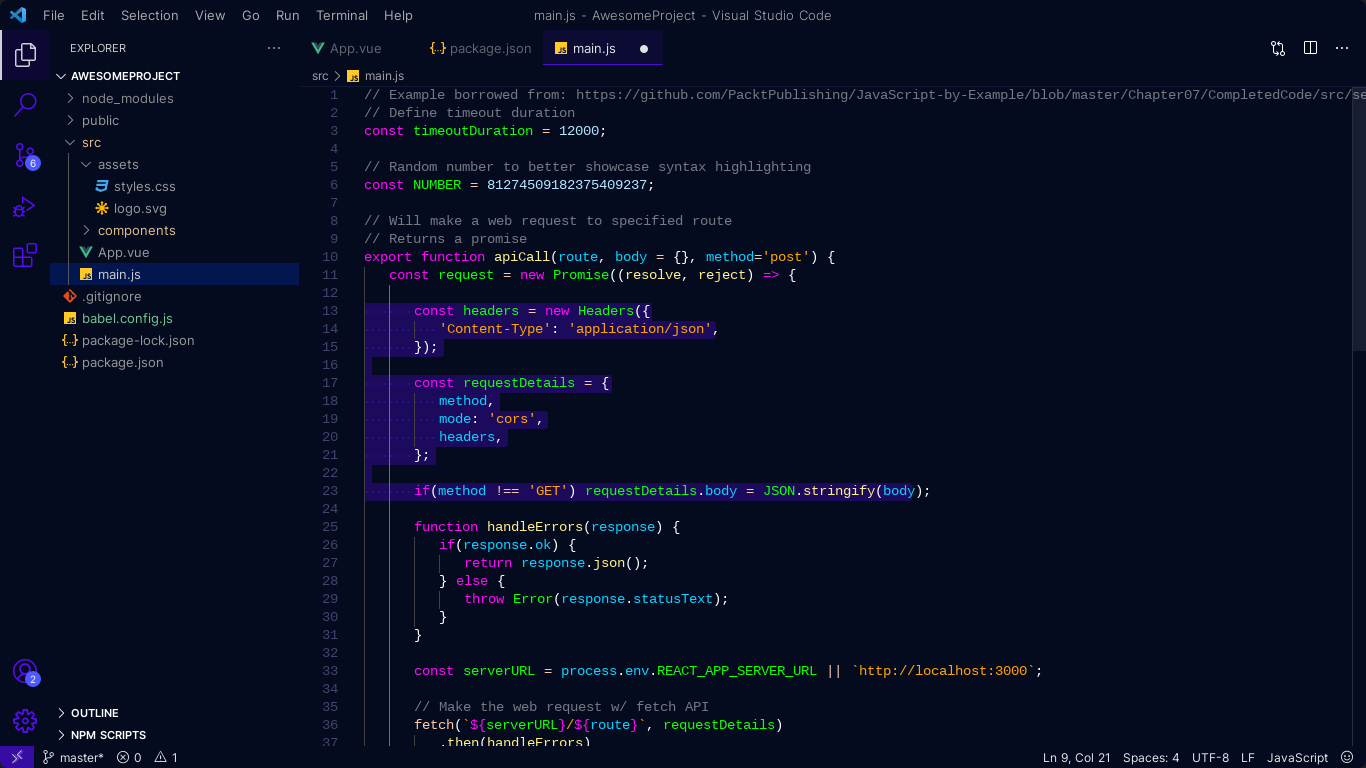Expand the NPM SCRIPTS section
1366x768 pixels.
174,735
